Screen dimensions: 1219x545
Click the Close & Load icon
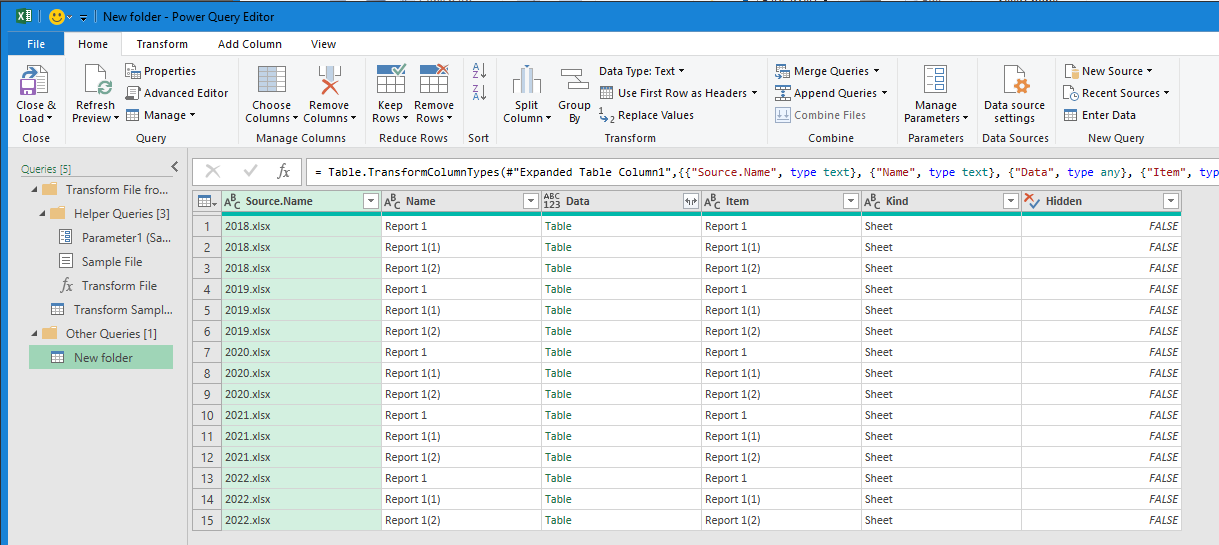(35, 81)
